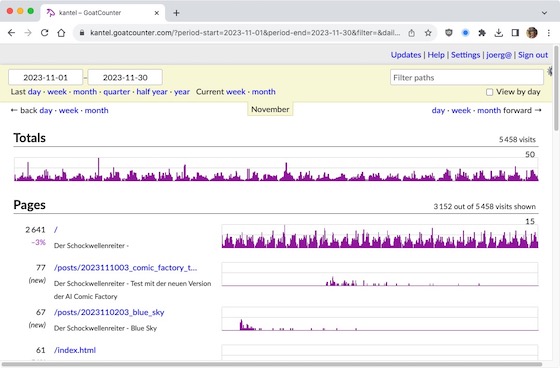Sign out of GoatCounter
This screenshot has width=560, height=368.
[x=533, y=55]
